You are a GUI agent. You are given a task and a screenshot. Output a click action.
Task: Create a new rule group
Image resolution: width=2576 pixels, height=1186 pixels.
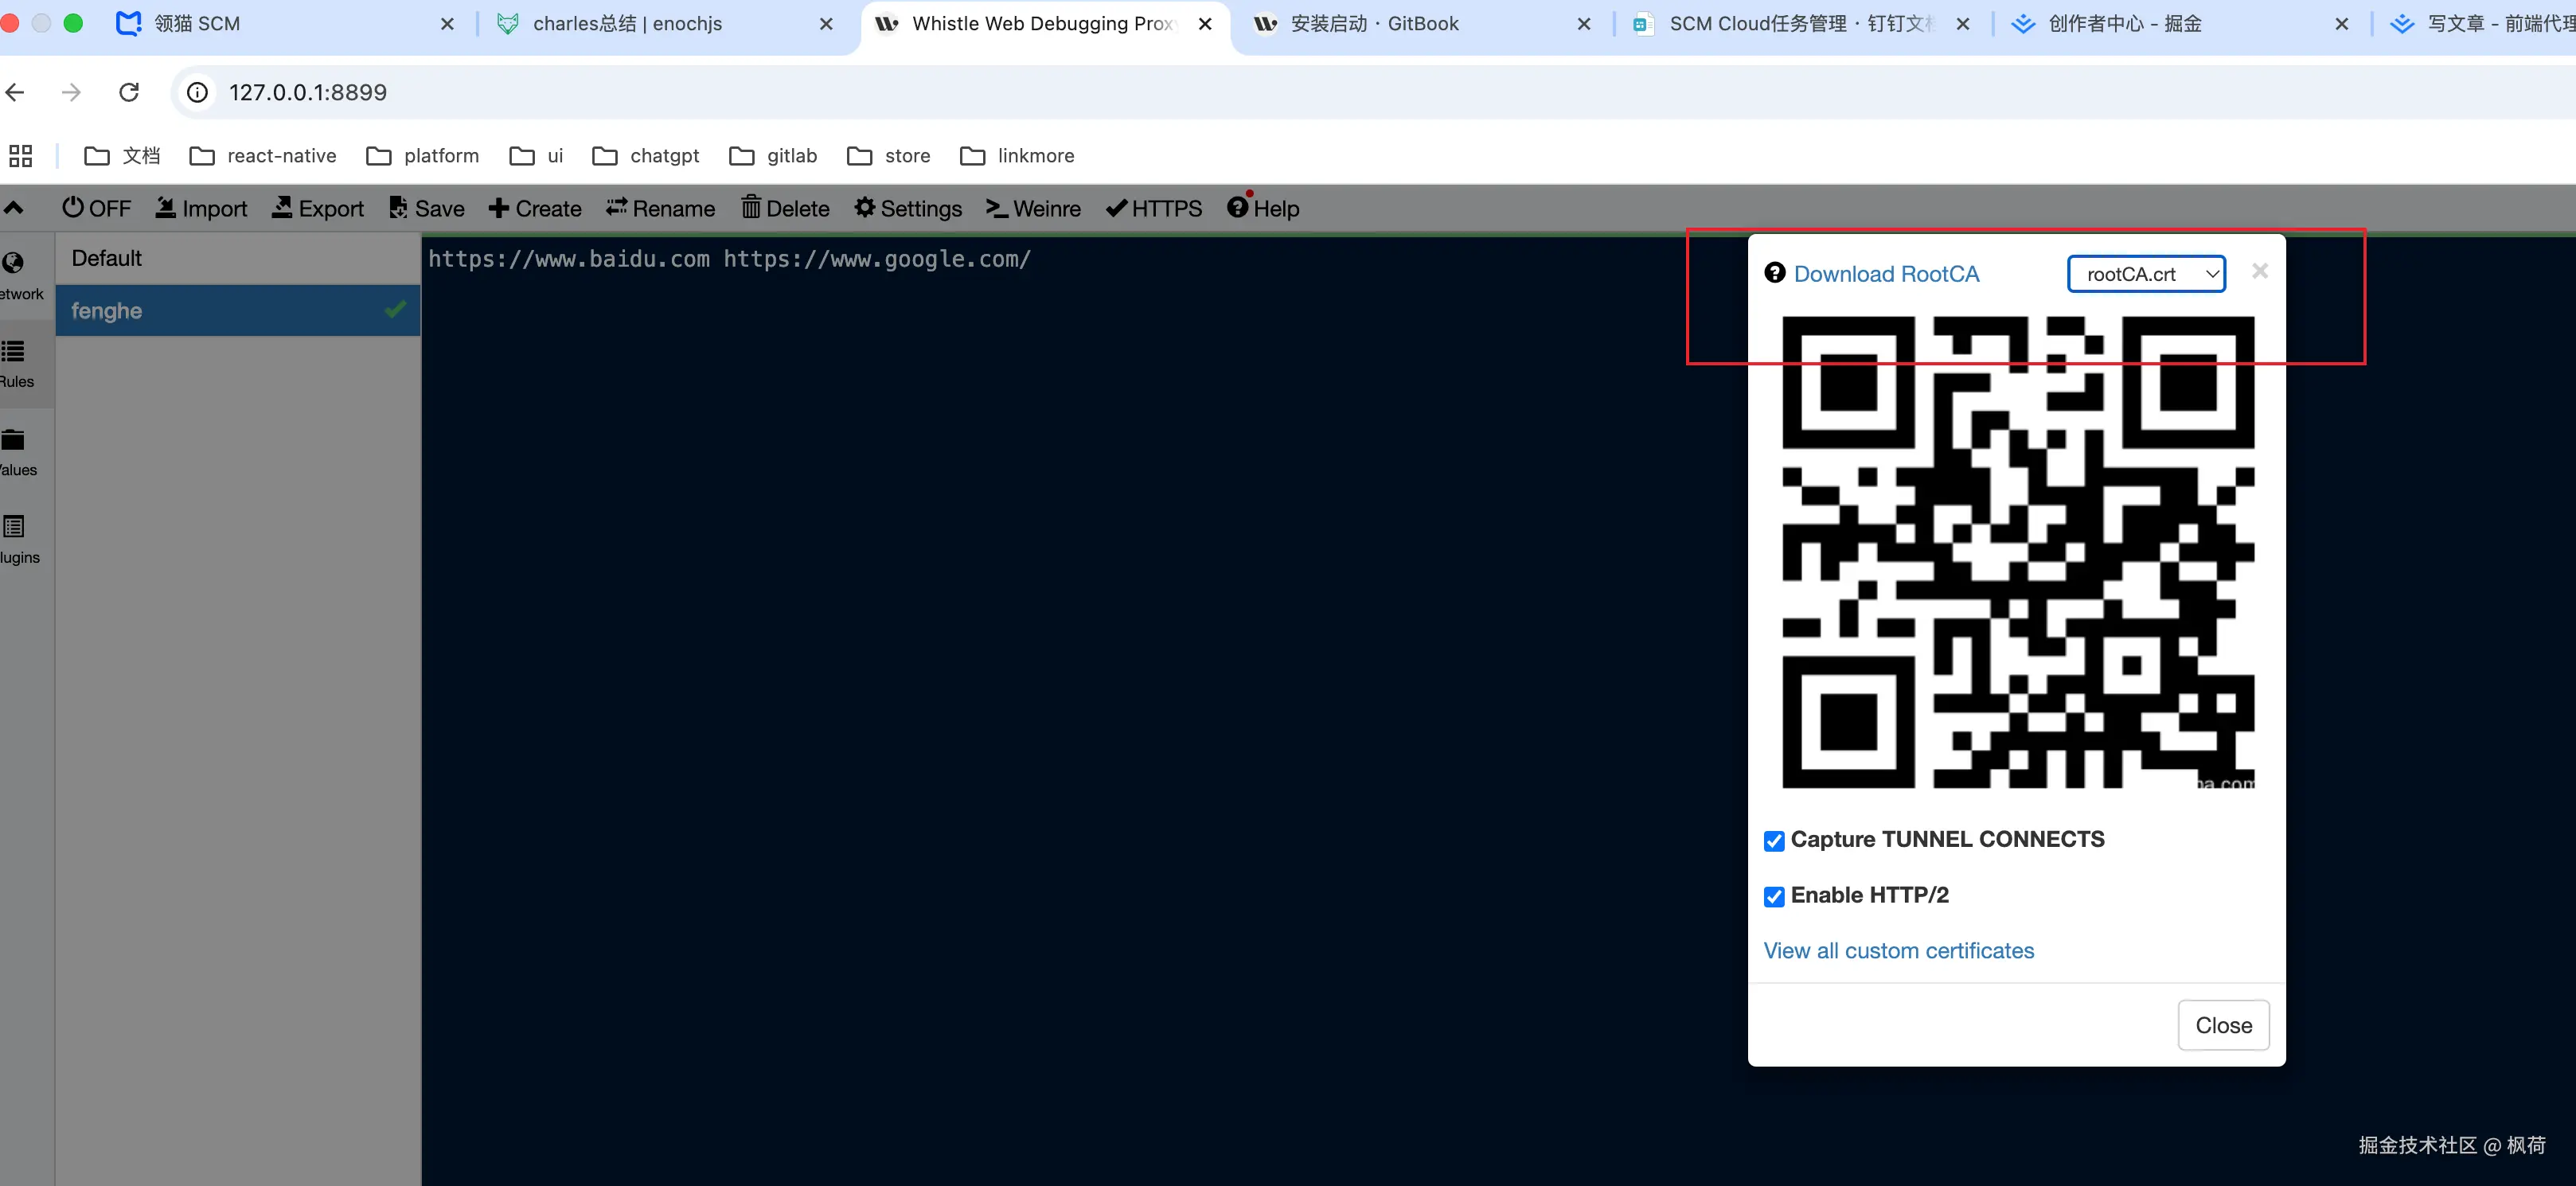pos(535,208)
